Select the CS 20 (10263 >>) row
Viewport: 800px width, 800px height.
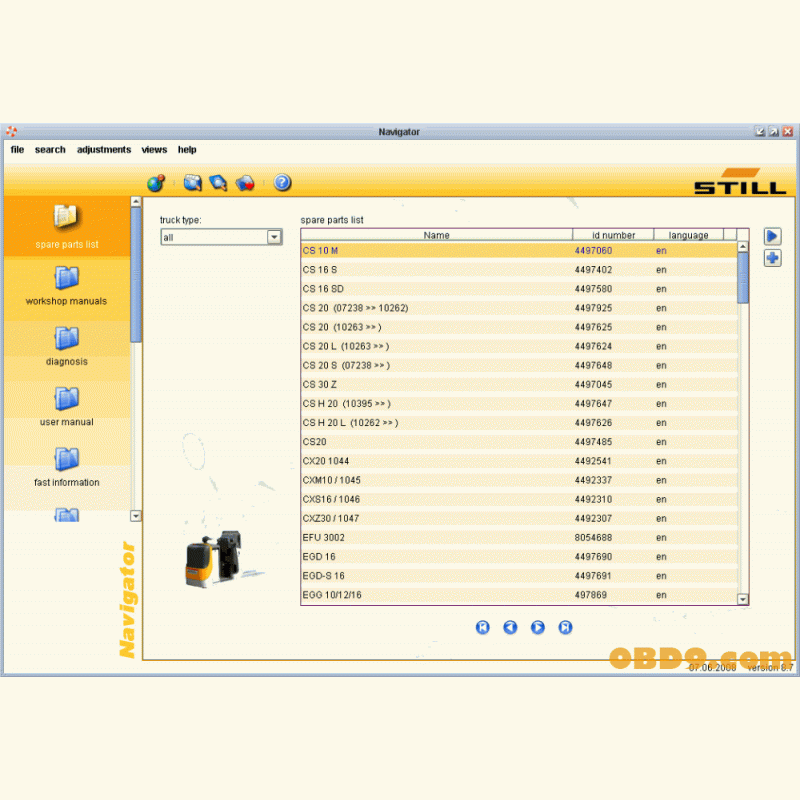519,327
